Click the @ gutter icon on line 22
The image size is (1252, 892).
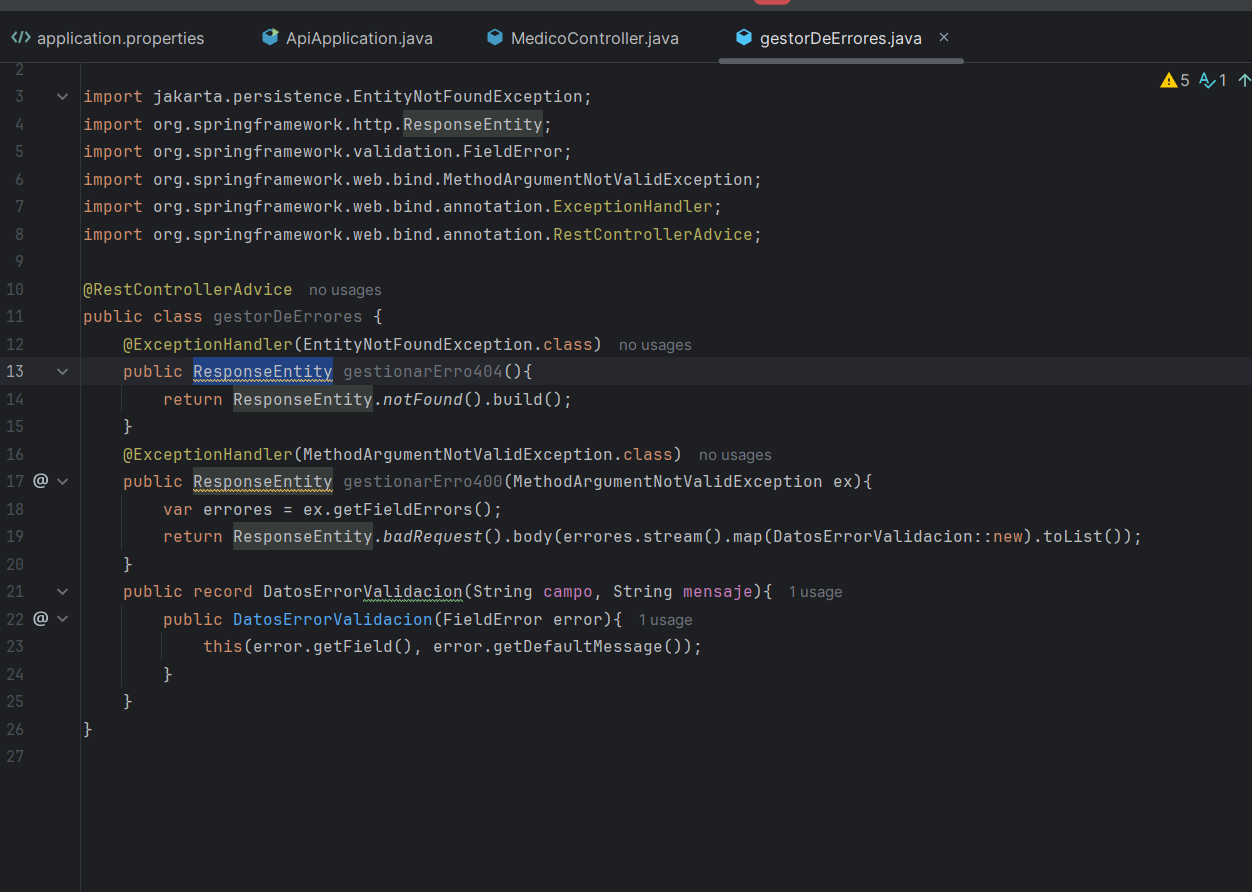click(x=41, y=618)
